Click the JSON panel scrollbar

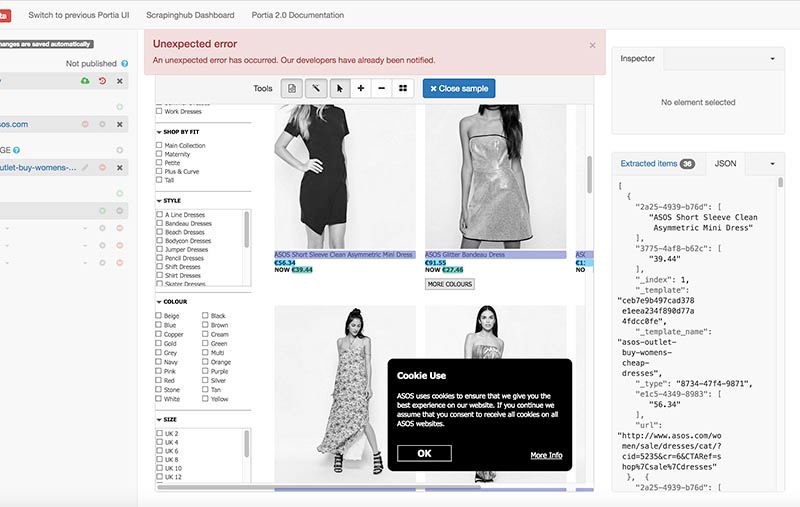click(780, 183)
